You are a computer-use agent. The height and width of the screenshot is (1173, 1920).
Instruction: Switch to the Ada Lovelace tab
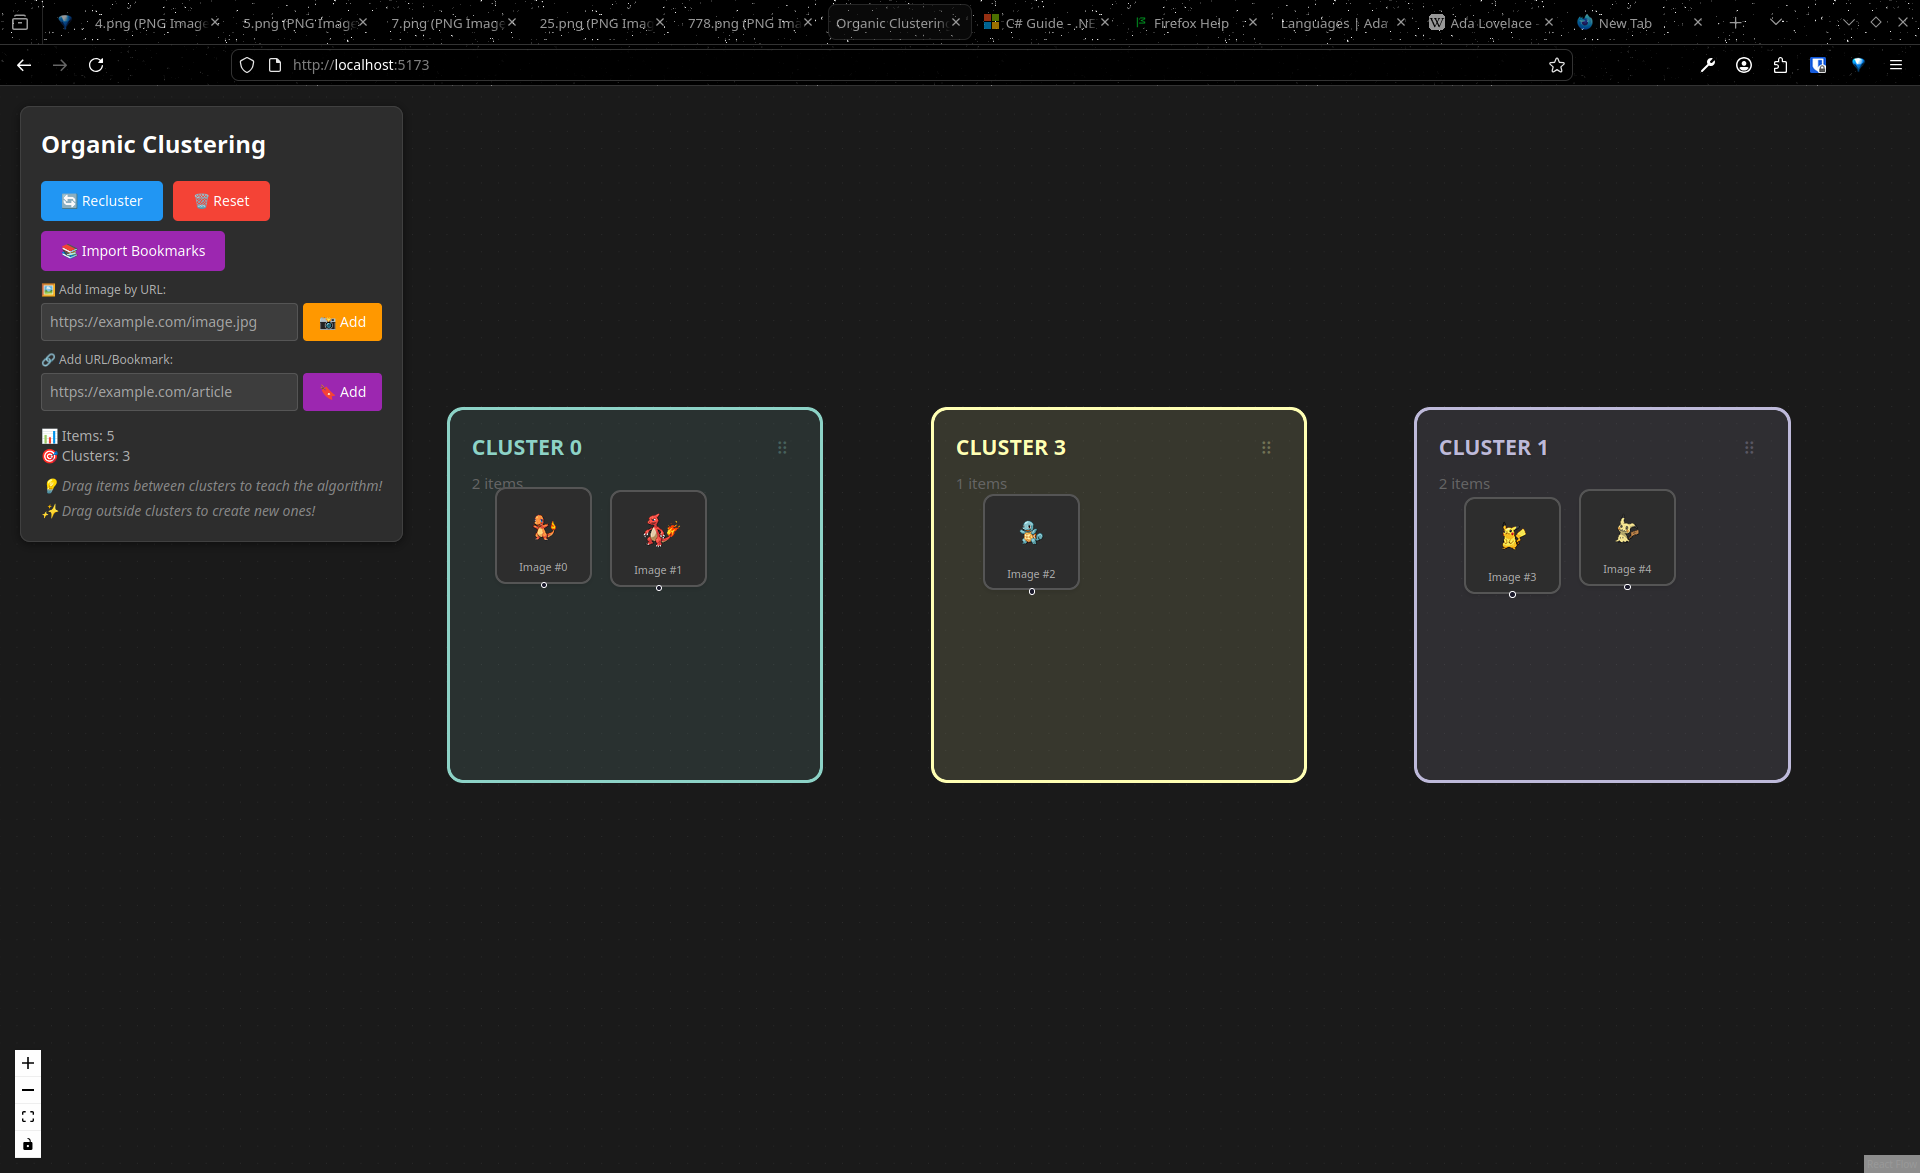1490,23
